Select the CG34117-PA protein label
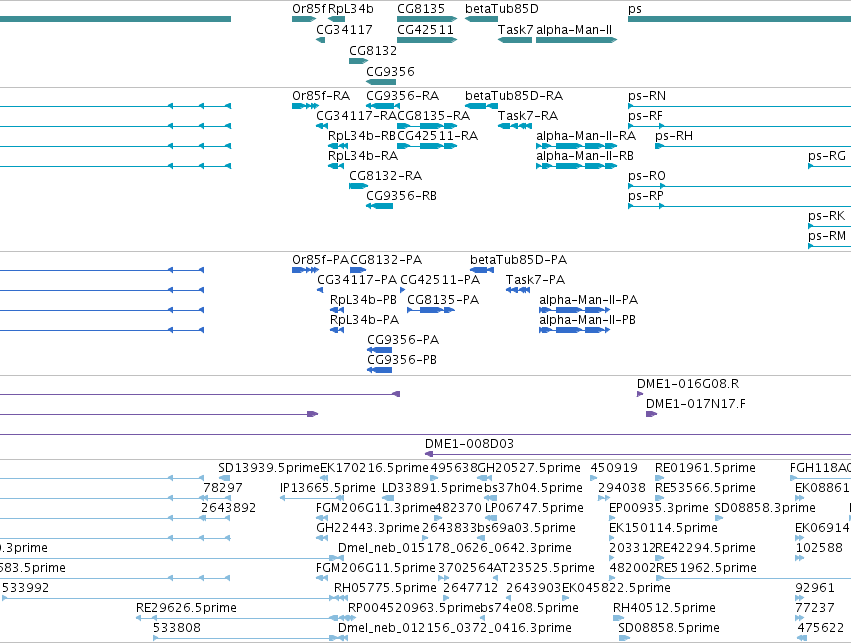Screen dimensions: 851x643 point(357,280)
